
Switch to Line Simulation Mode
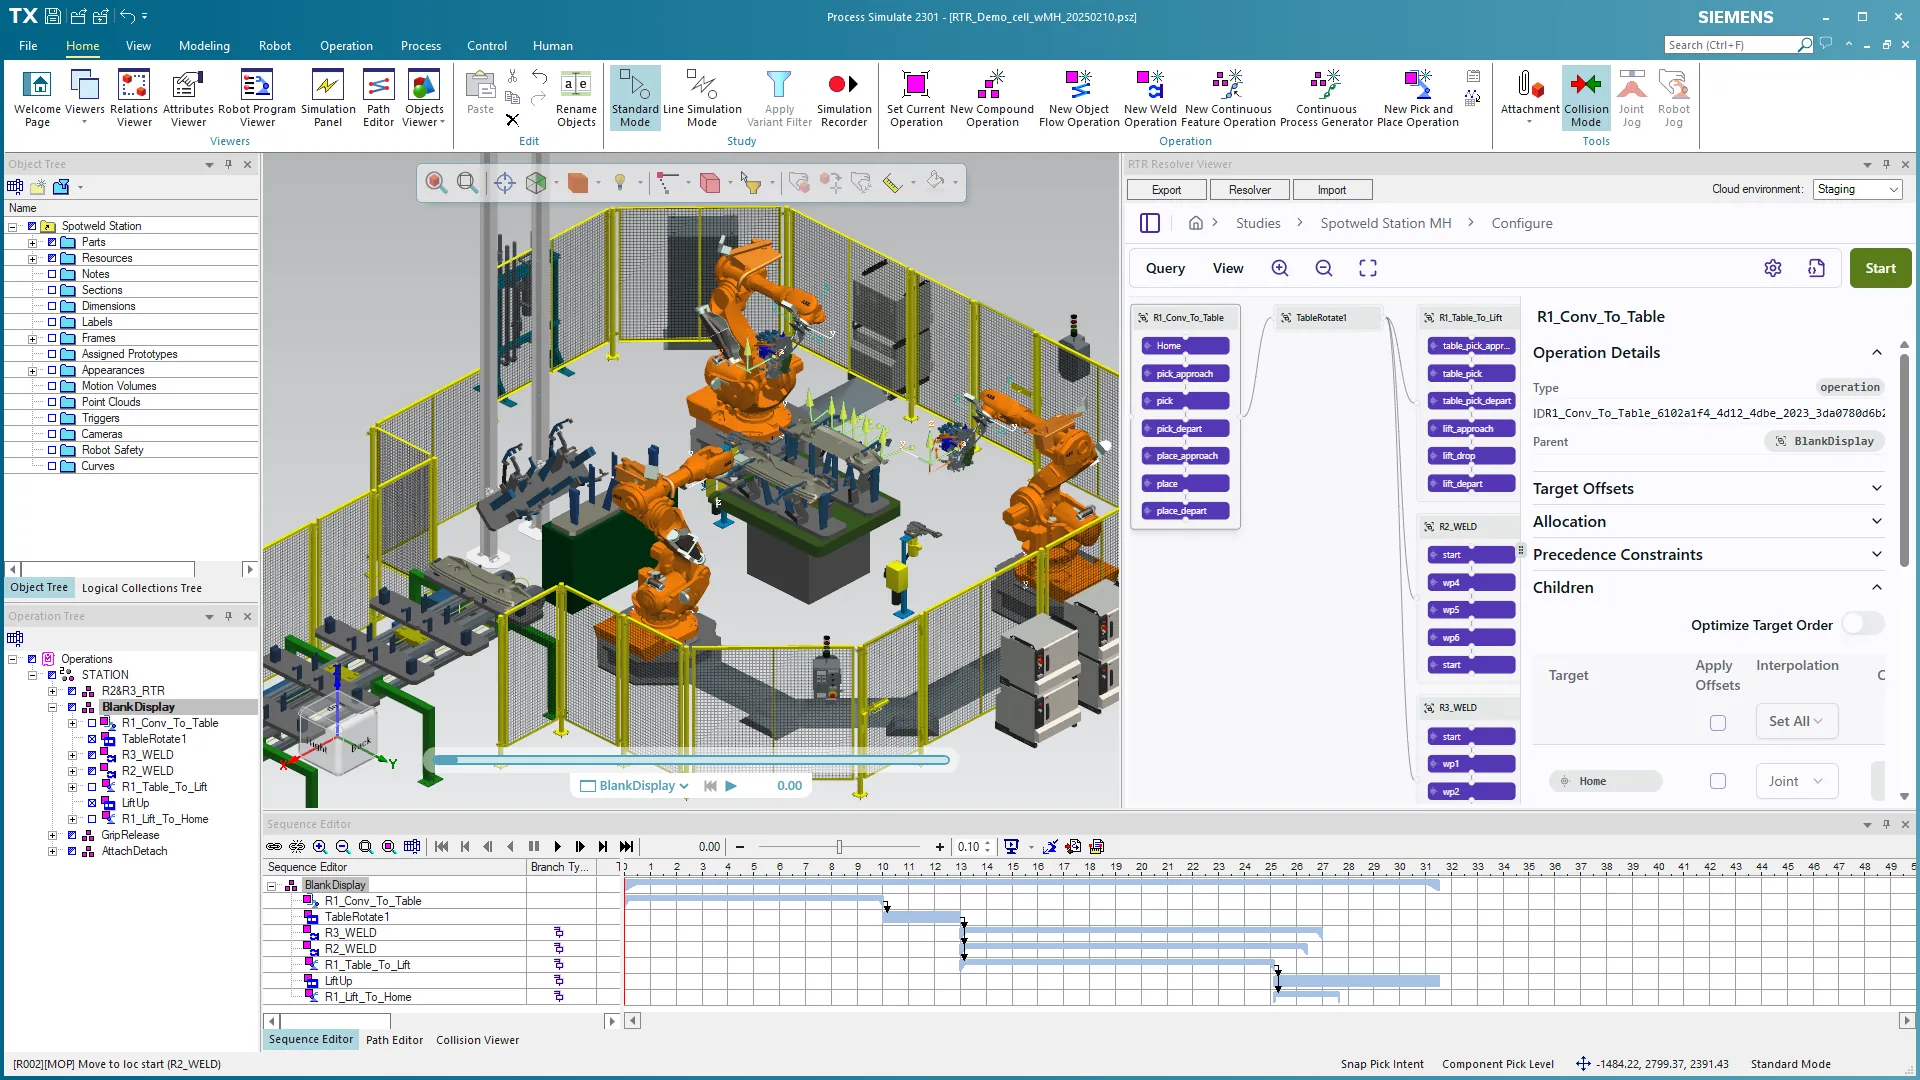click(702, 98)
